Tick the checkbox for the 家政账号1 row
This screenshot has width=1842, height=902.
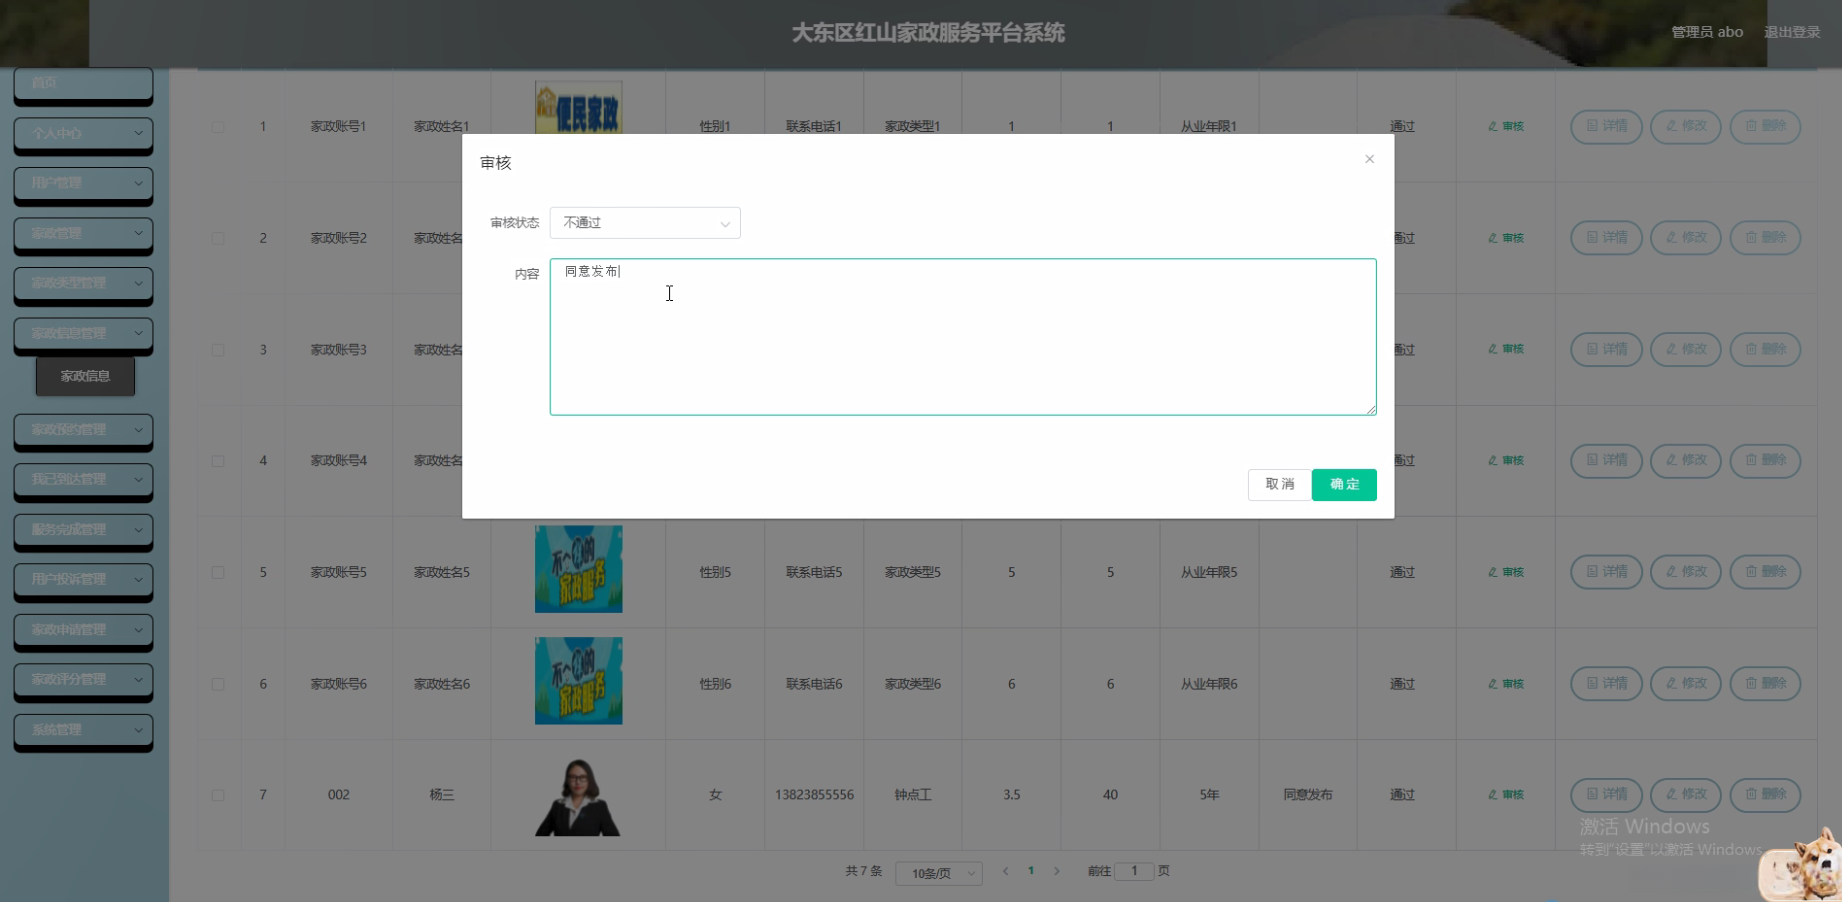(218, 127)
